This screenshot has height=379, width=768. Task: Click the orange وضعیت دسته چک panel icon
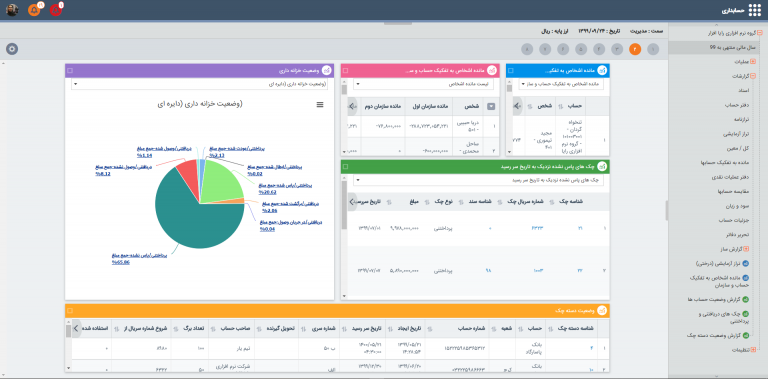602,311
